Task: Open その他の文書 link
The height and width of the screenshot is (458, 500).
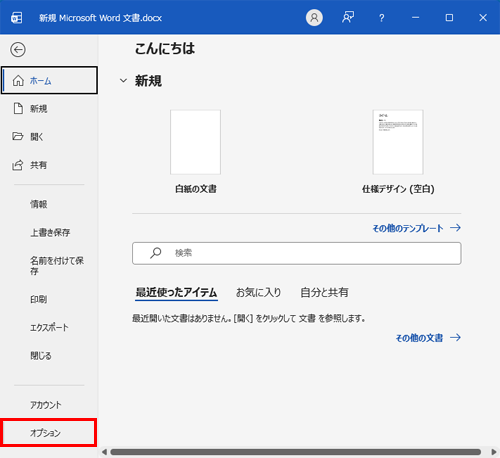Action: click(428, 338)
